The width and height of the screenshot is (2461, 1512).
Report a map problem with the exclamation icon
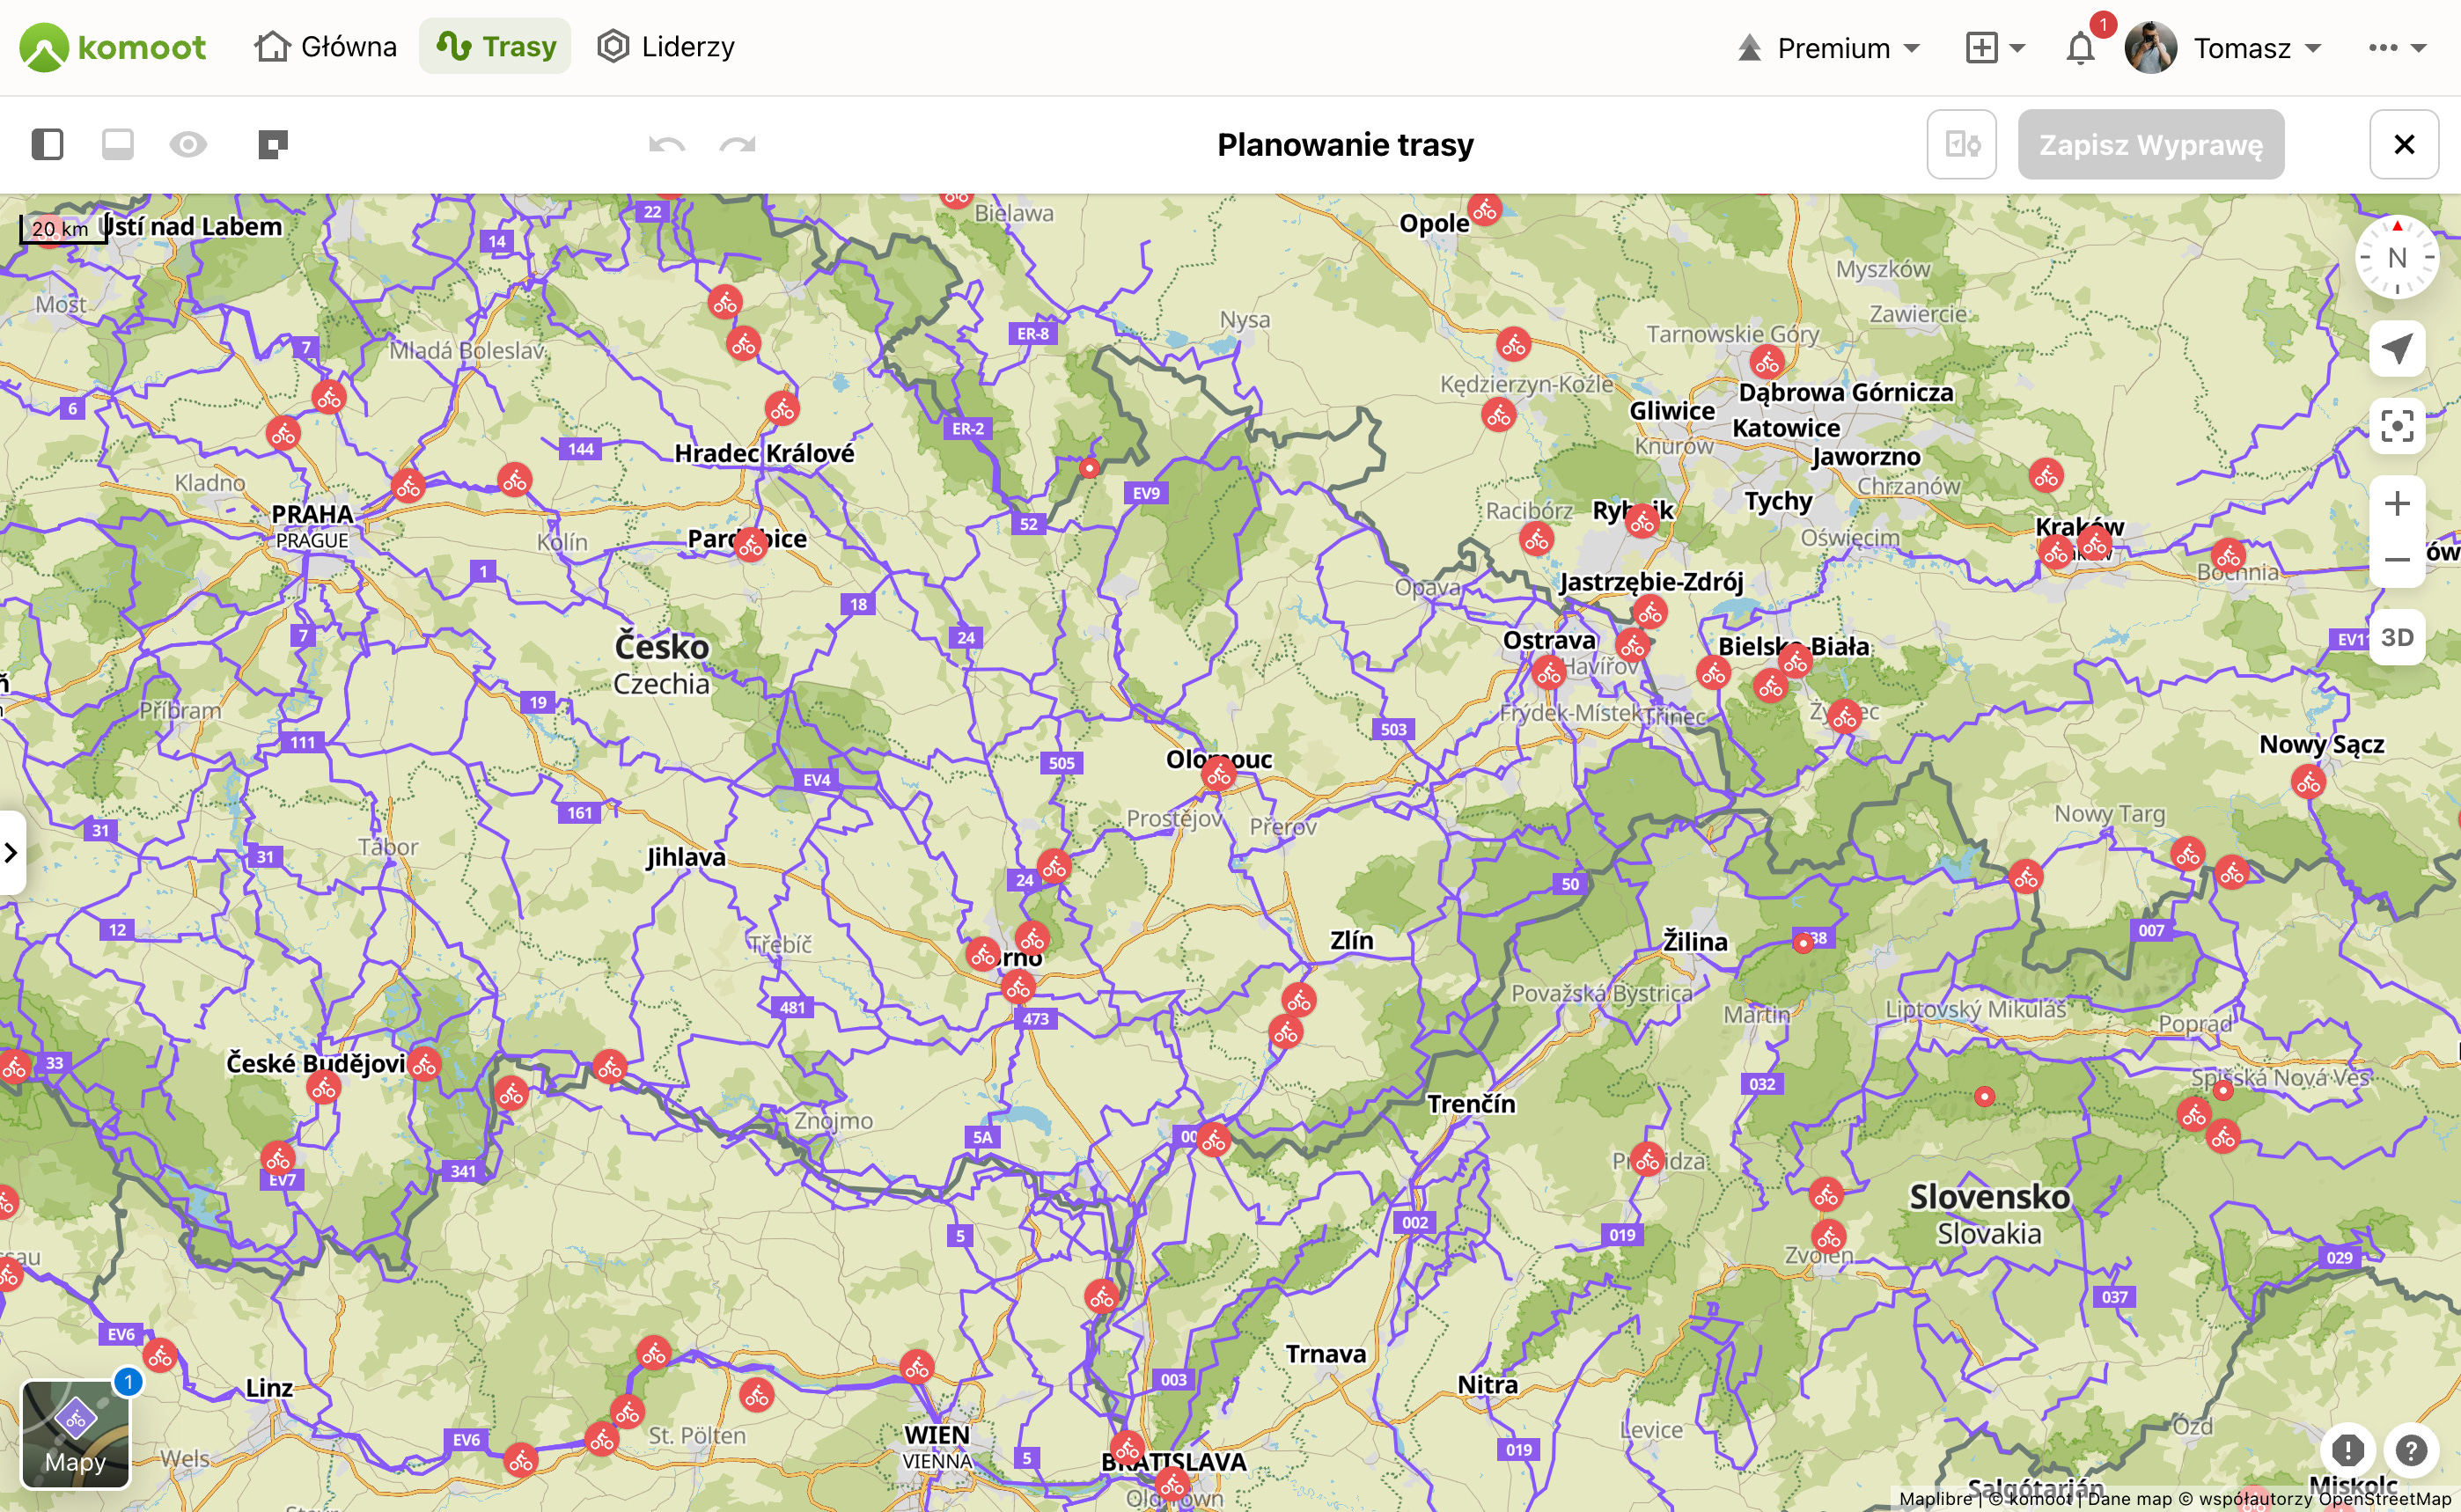2347,1449
